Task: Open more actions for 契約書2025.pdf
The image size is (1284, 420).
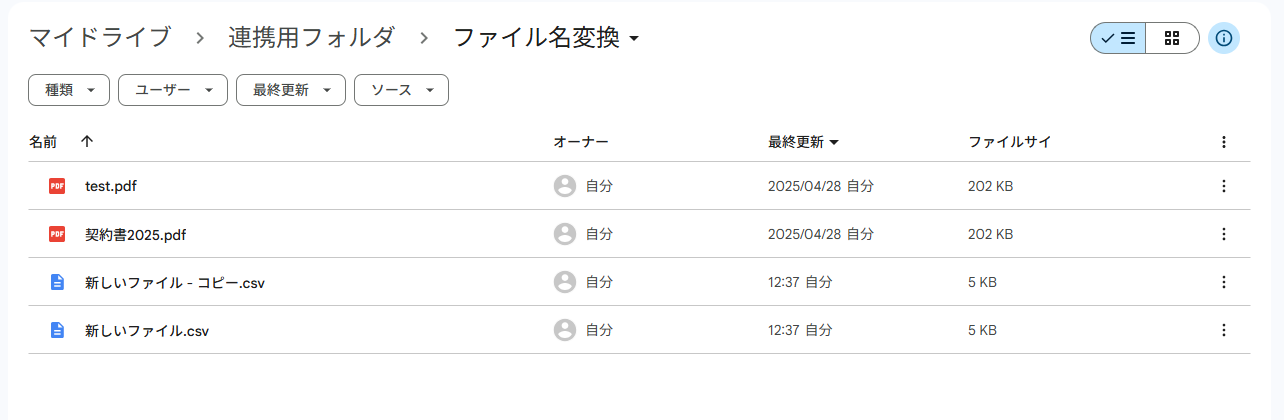Action: (x=1223, y=234)
